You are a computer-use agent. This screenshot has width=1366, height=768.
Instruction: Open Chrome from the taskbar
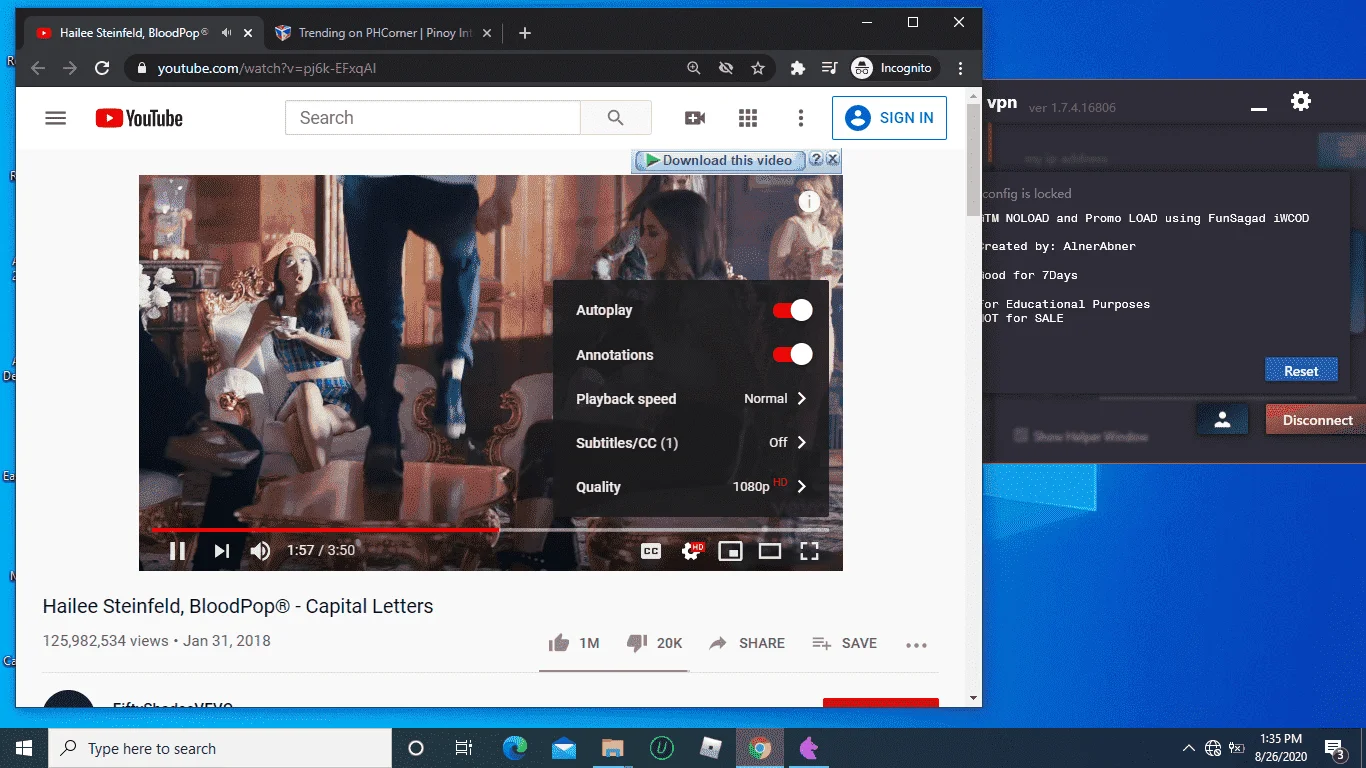(760, 748)
